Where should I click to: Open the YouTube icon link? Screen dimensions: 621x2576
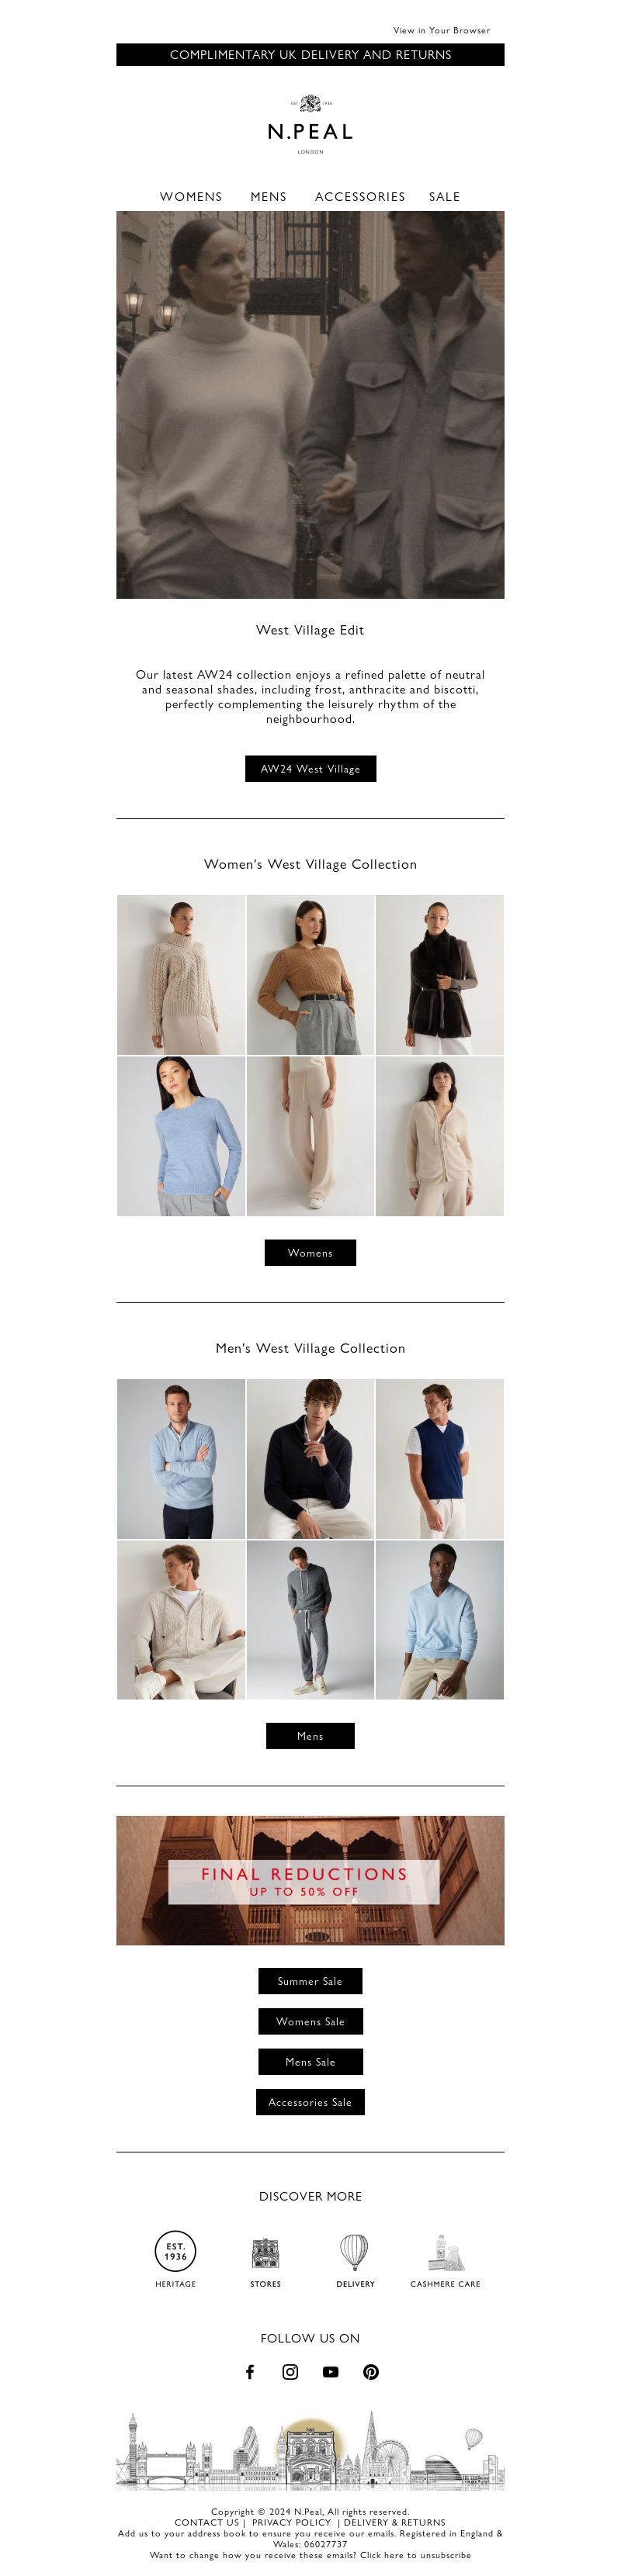(331, 2371)
